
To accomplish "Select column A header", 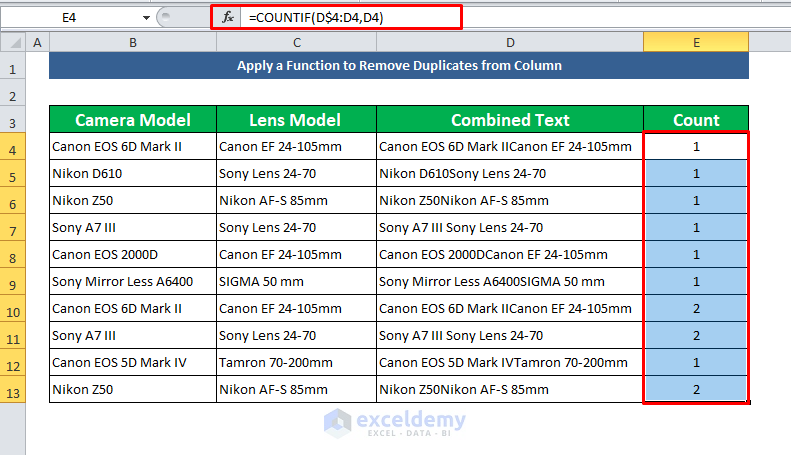I will pyautogui.click(x=37, y=42).
